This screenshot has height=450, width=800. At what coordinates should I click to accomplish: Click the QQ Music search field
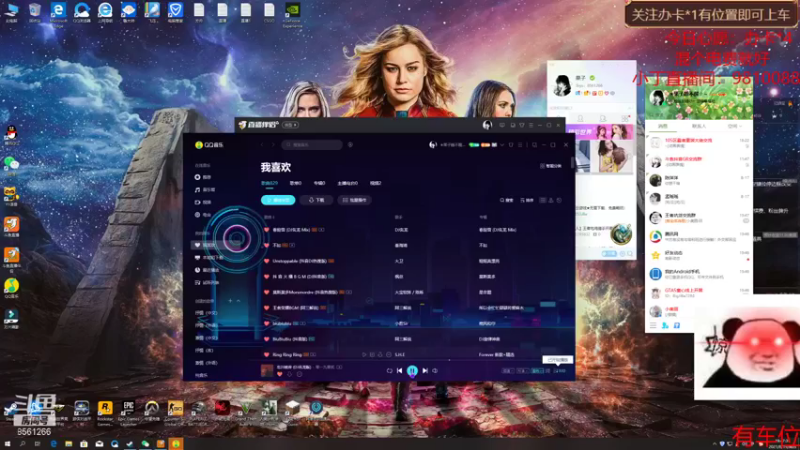pos(312,145)
